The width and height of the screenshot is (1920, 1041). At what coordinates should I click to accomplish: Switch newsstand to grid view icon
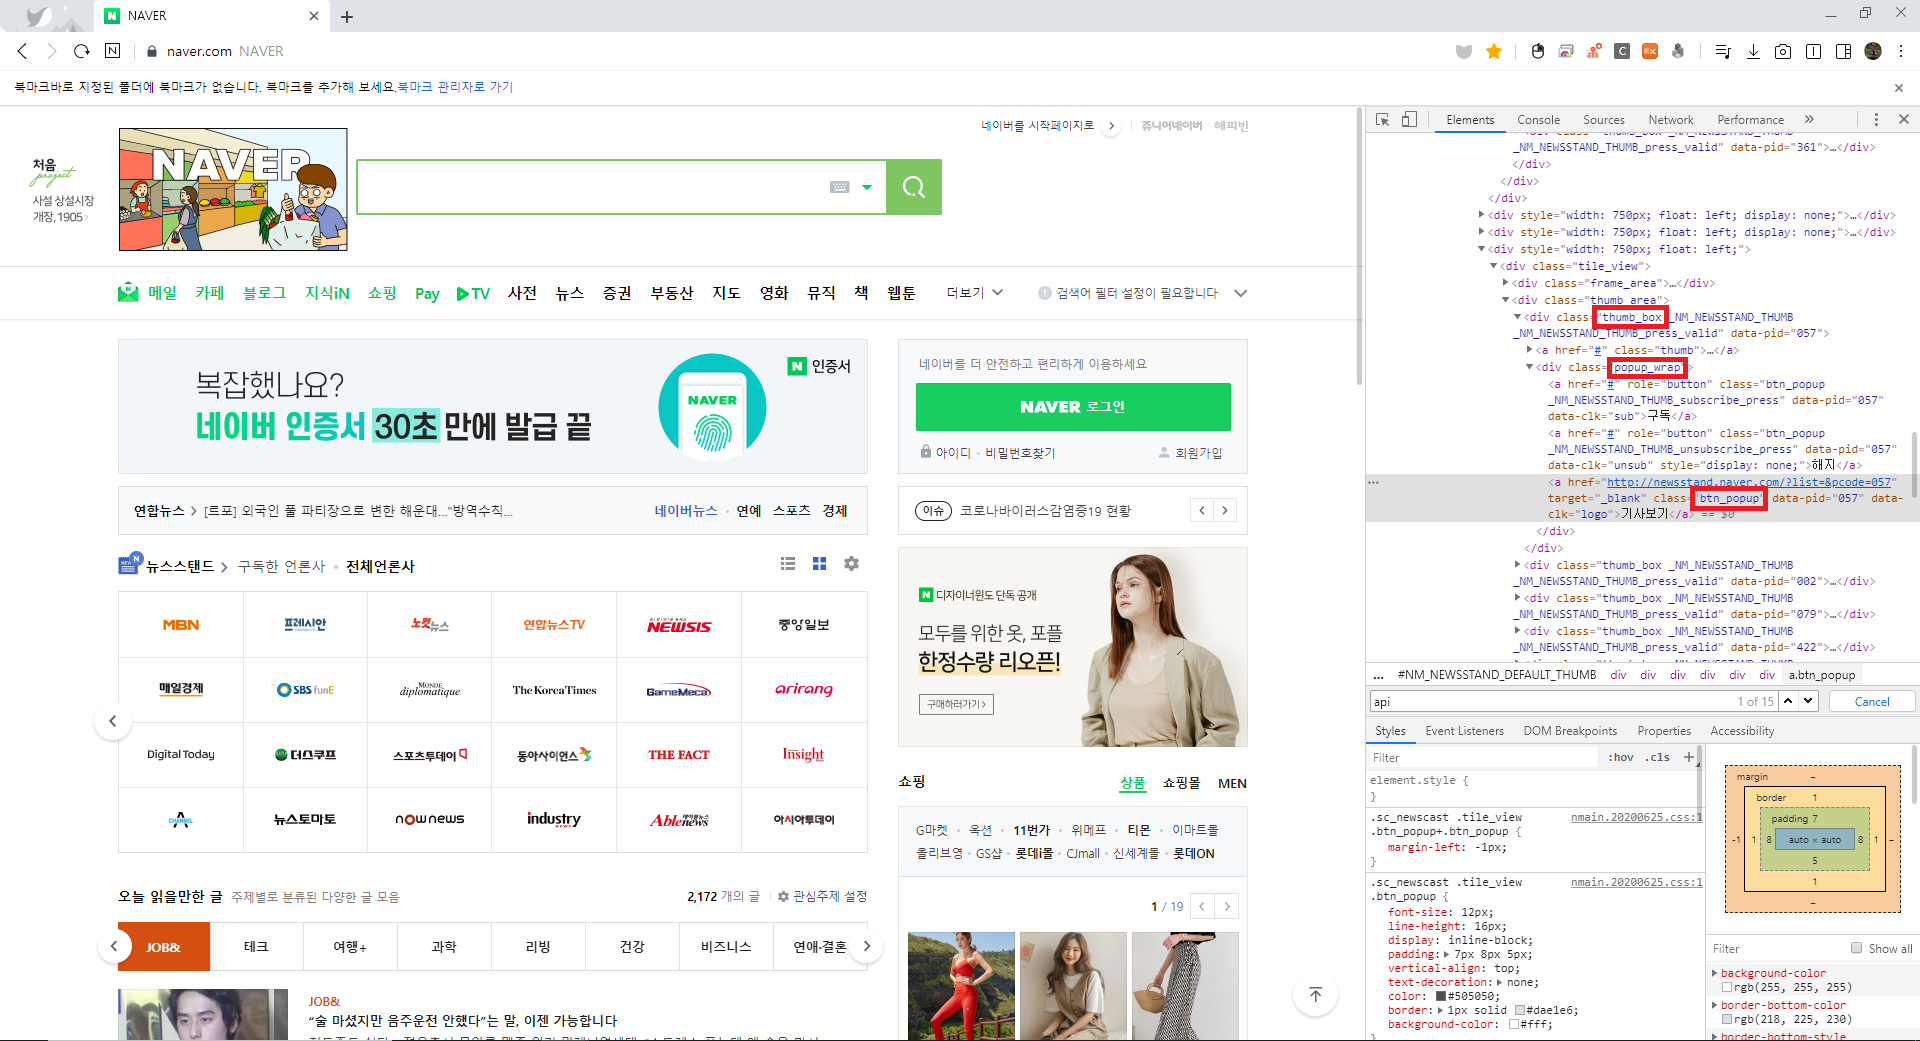click(820, 564)
